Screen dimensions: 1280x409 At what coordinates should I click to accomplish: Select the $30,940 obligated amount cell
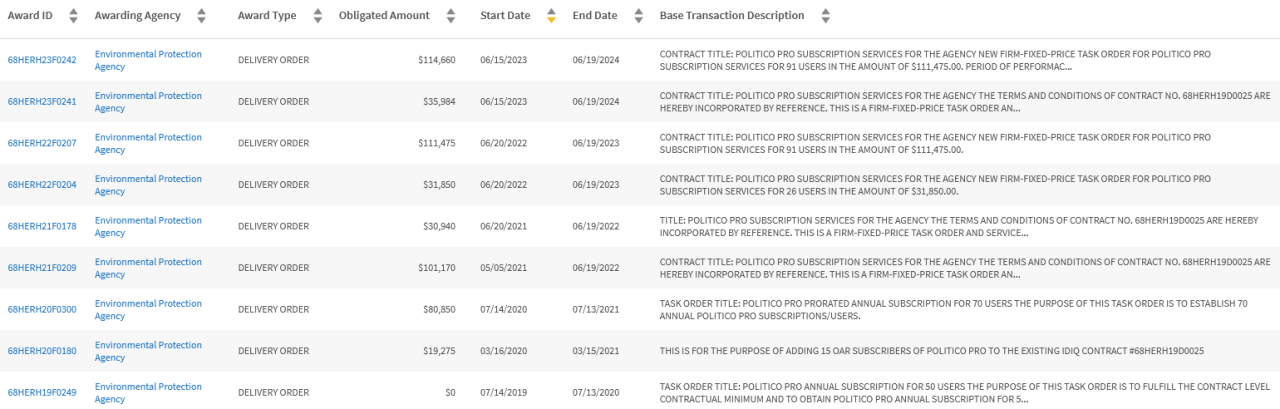click(x=440, y=226)
